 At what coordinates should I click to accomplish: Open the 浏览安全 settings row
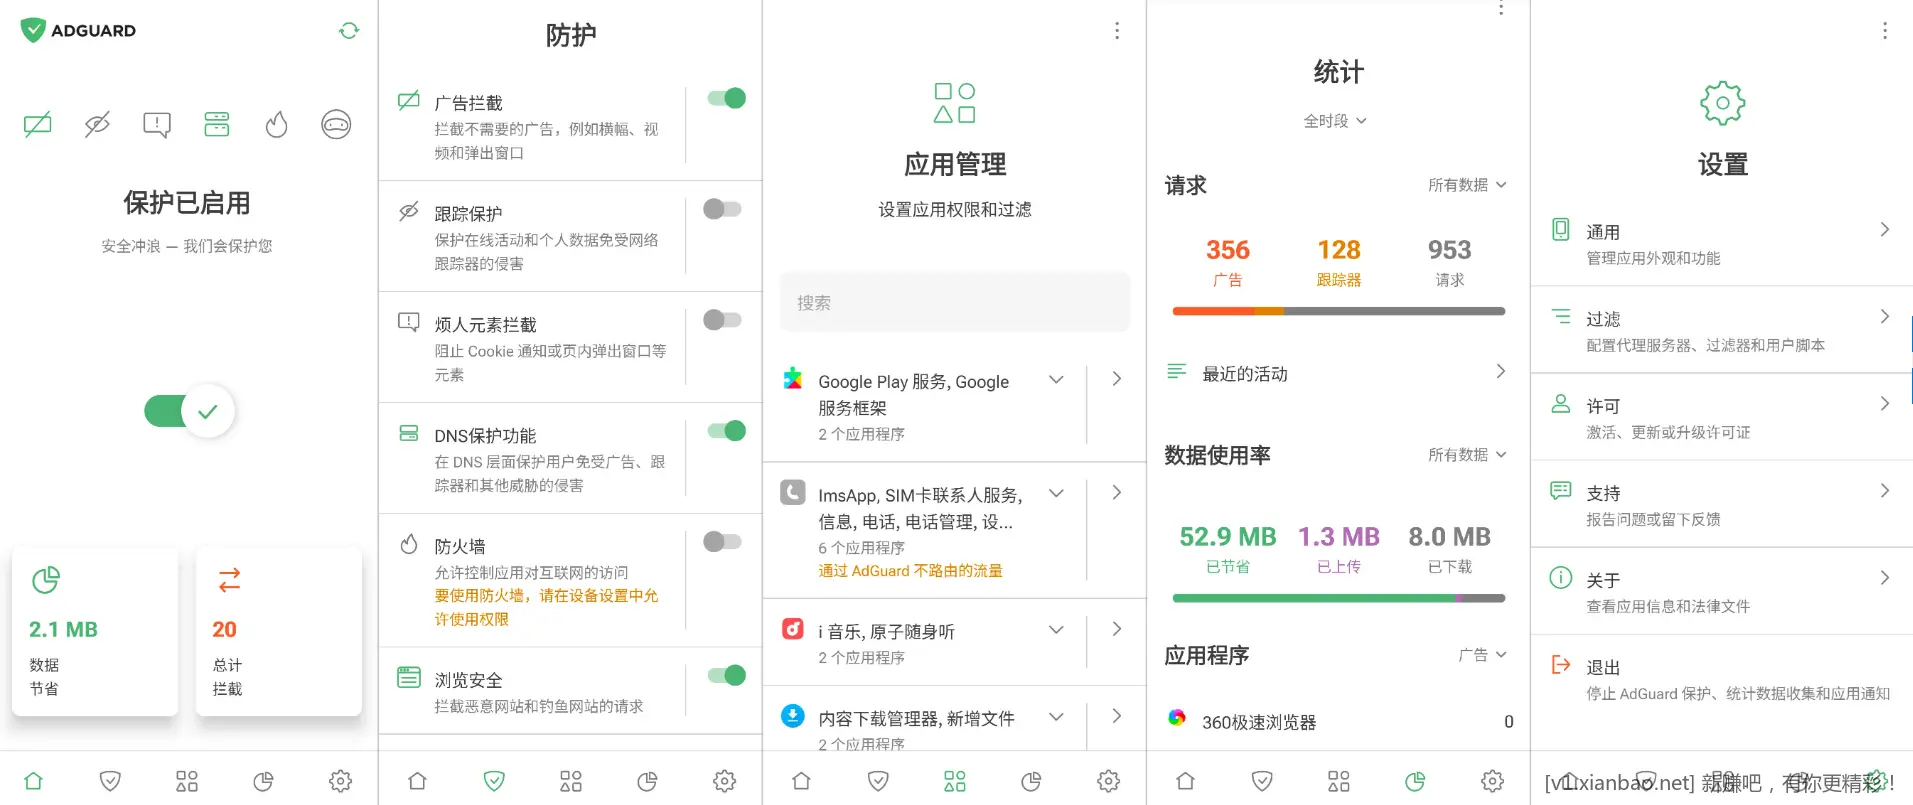tap(532, 692)
